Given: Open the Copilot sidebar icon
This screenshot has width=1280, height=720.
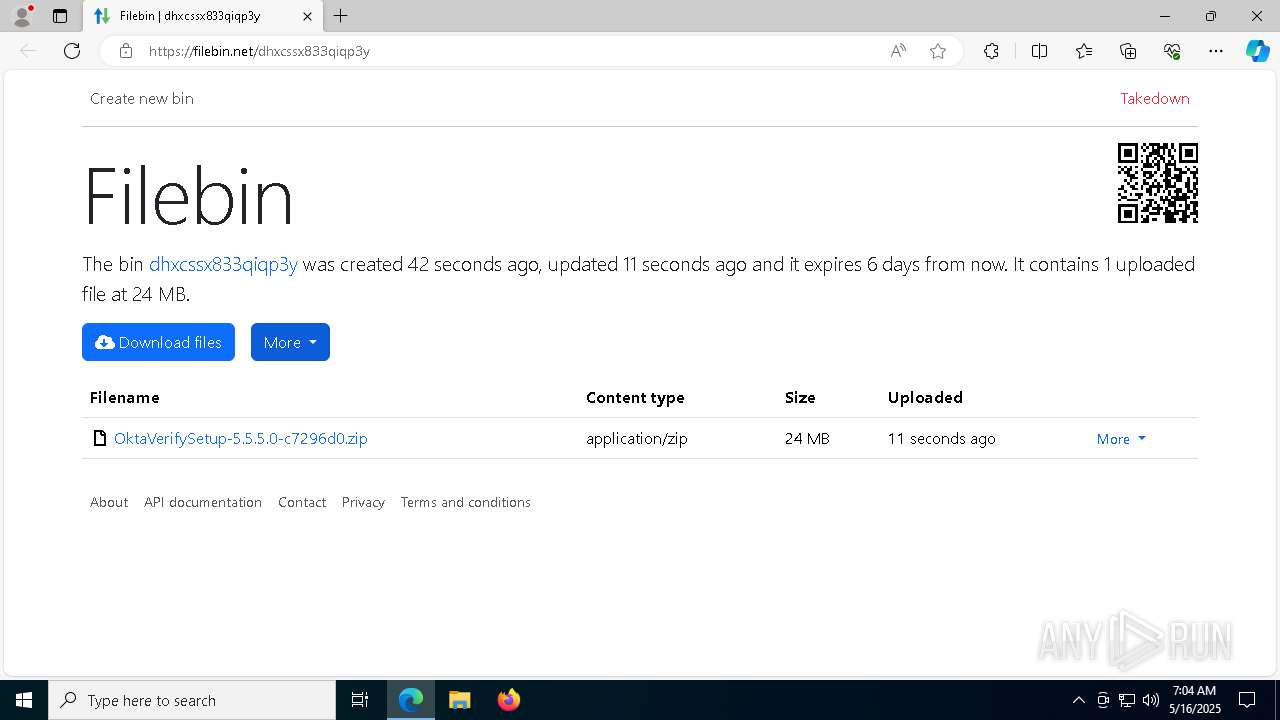Looking at the screenshot, I should click(1257, 51).
